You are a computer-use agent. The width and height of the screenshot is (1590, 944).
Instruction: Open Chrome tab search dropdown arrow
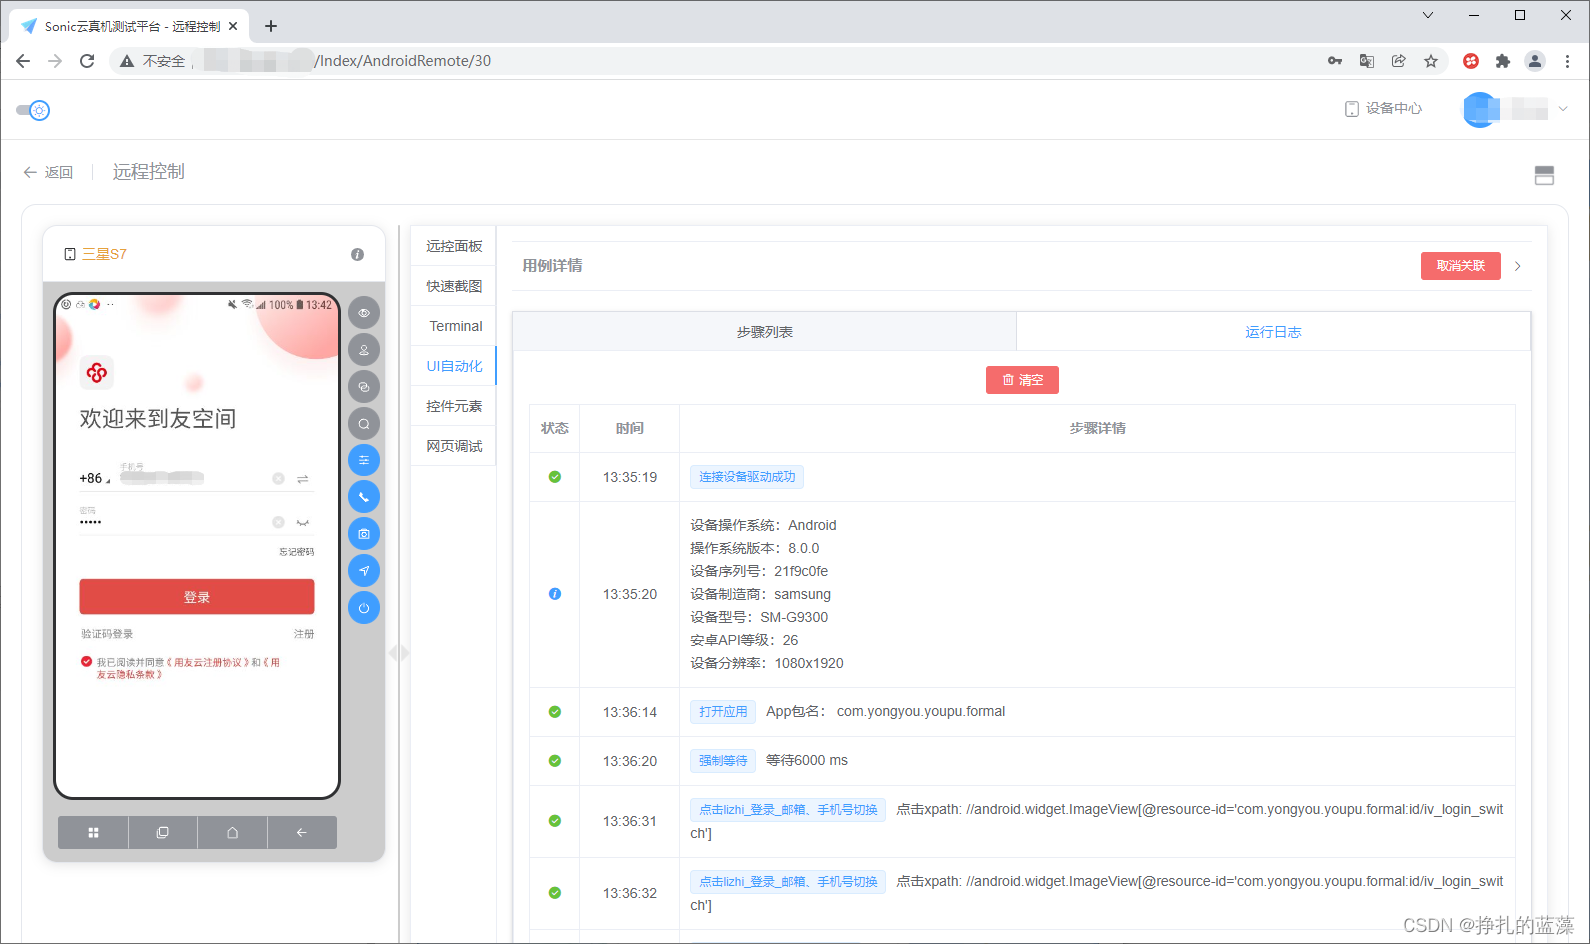click(x=1428, y=15)
